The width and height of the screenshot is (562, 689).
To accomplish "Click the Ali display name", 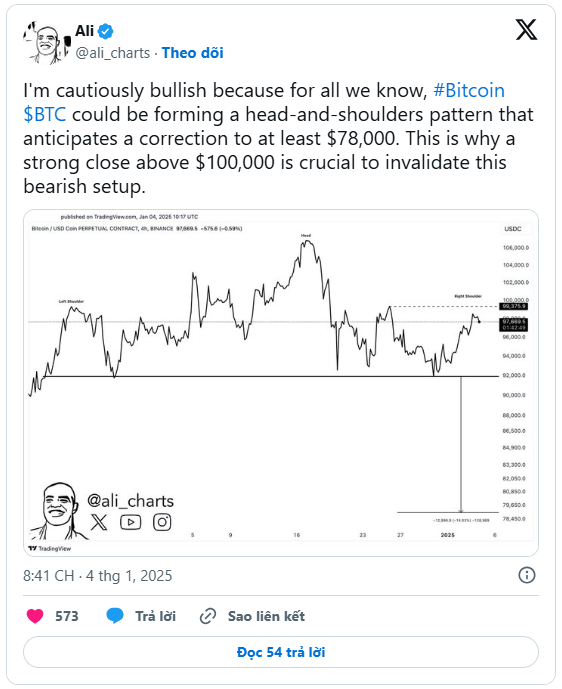I will click(84, 31).
